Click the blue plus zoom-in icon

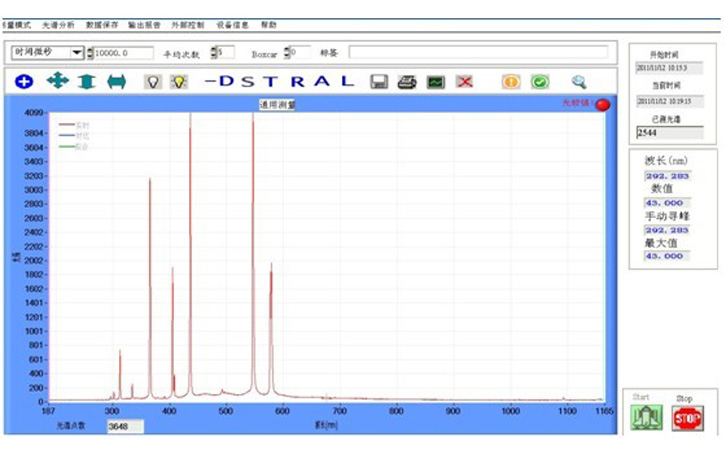click(x=24, y=82)
